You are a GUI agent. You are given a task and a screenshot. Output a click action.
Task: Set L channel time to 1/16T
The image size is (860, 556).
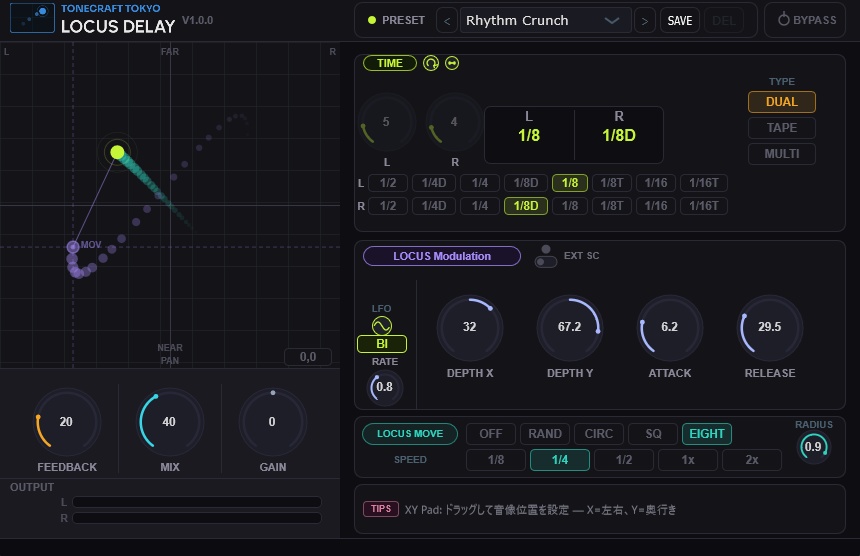[704, 183]
